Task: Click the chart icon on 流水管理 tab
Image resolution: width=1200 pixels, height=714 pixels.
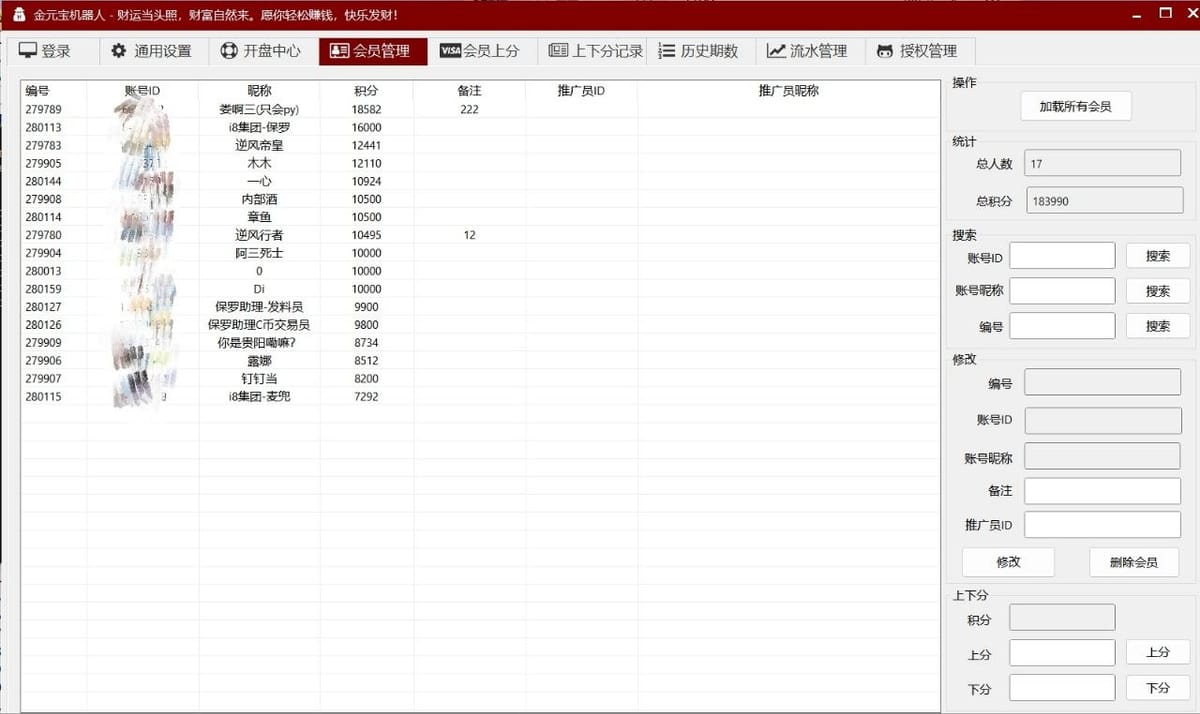Action: click(x=776, y=51)
